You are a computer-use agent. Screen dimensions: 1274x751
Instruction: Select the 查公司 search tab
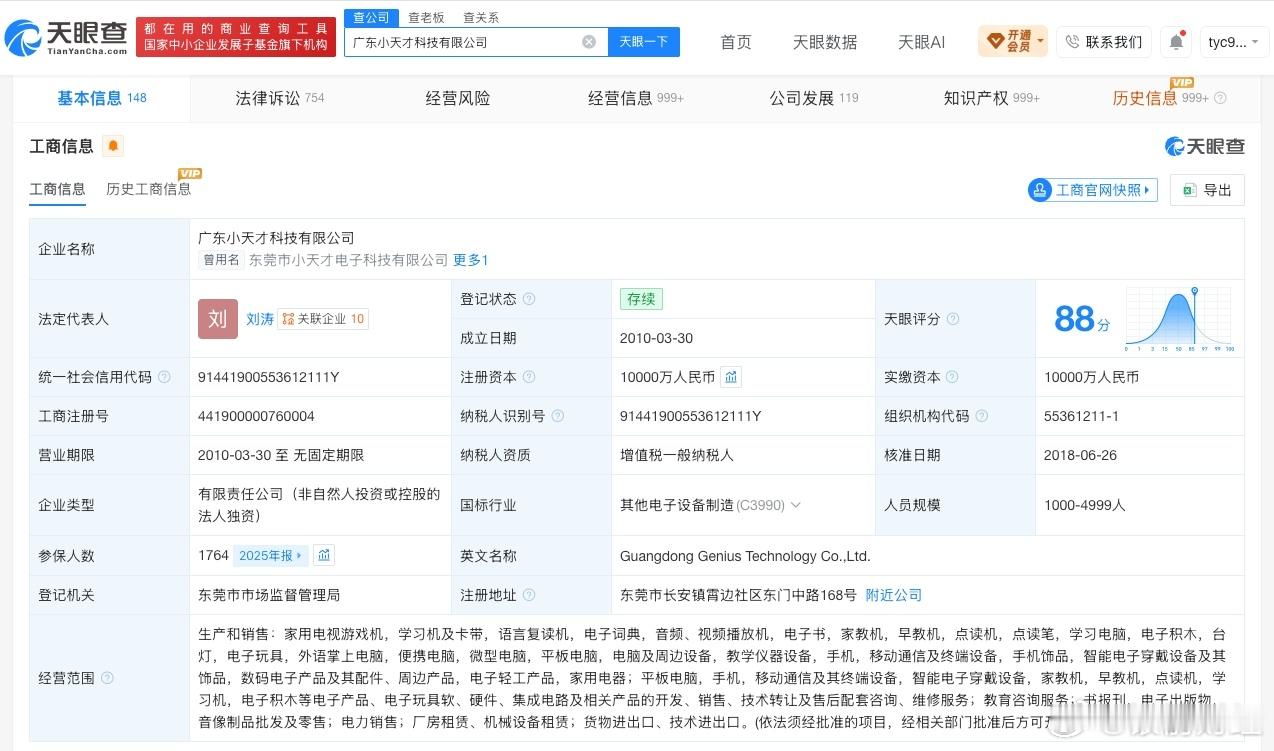[x=371, y=18]
